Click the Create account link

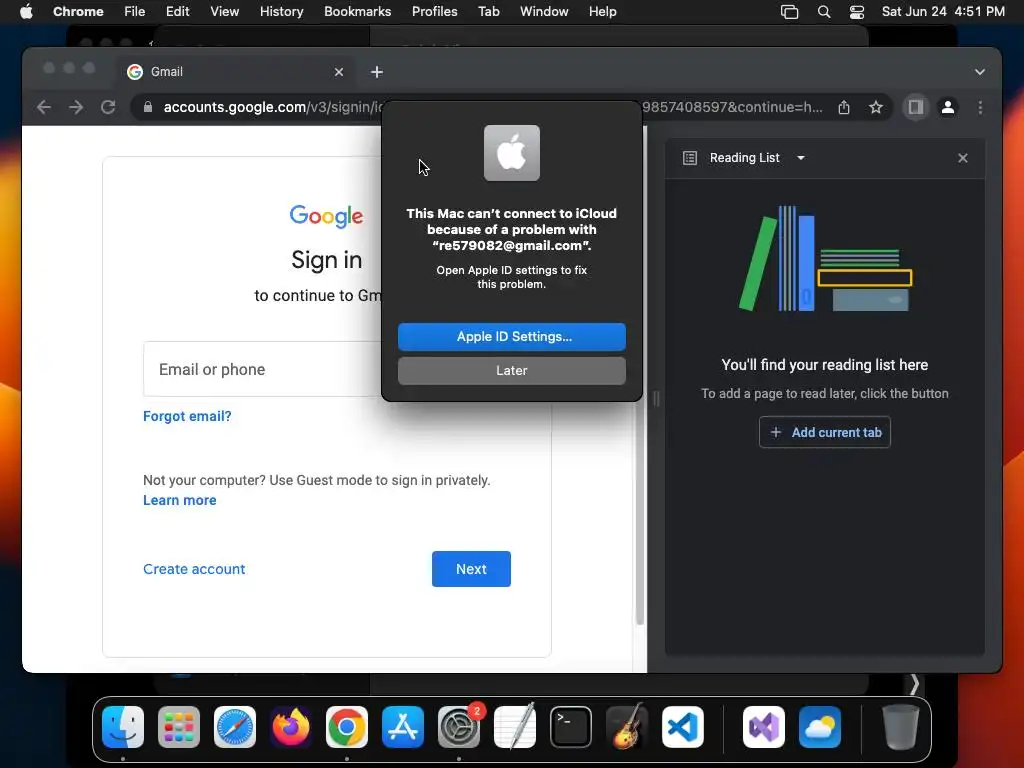[194, 569]
